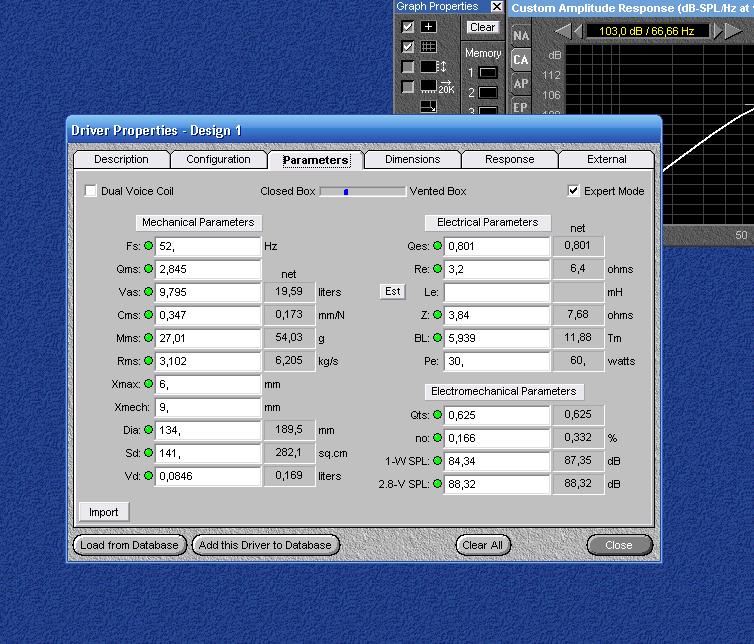This screenshot has width=754, height=644.
Task: Jump cursor right with the large right arrow
Action: tap(734, 31)
